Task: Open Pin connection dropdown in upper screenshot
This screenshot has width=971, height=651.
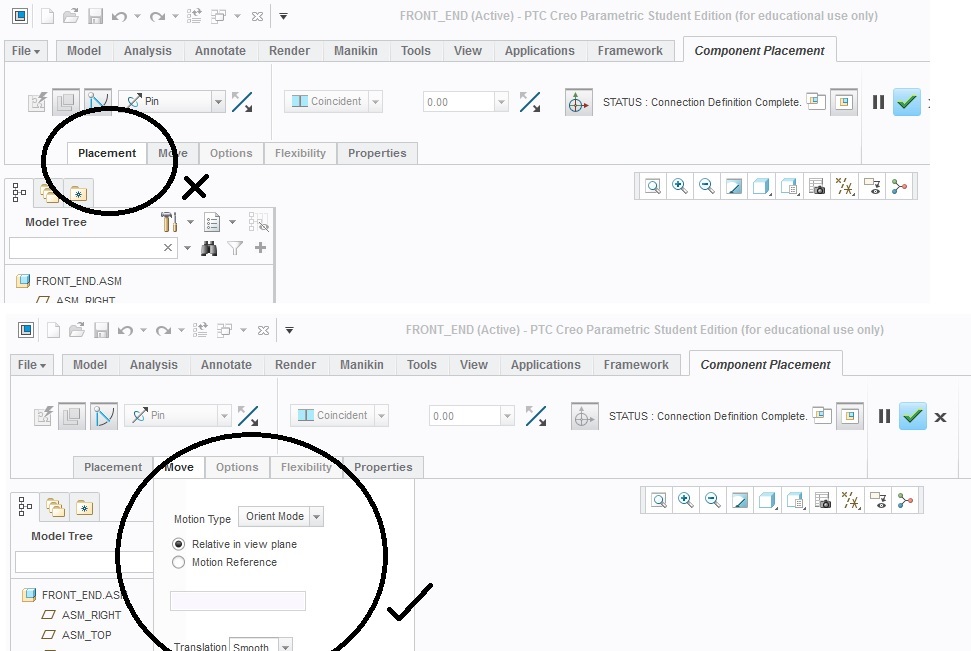Action: 218,102
